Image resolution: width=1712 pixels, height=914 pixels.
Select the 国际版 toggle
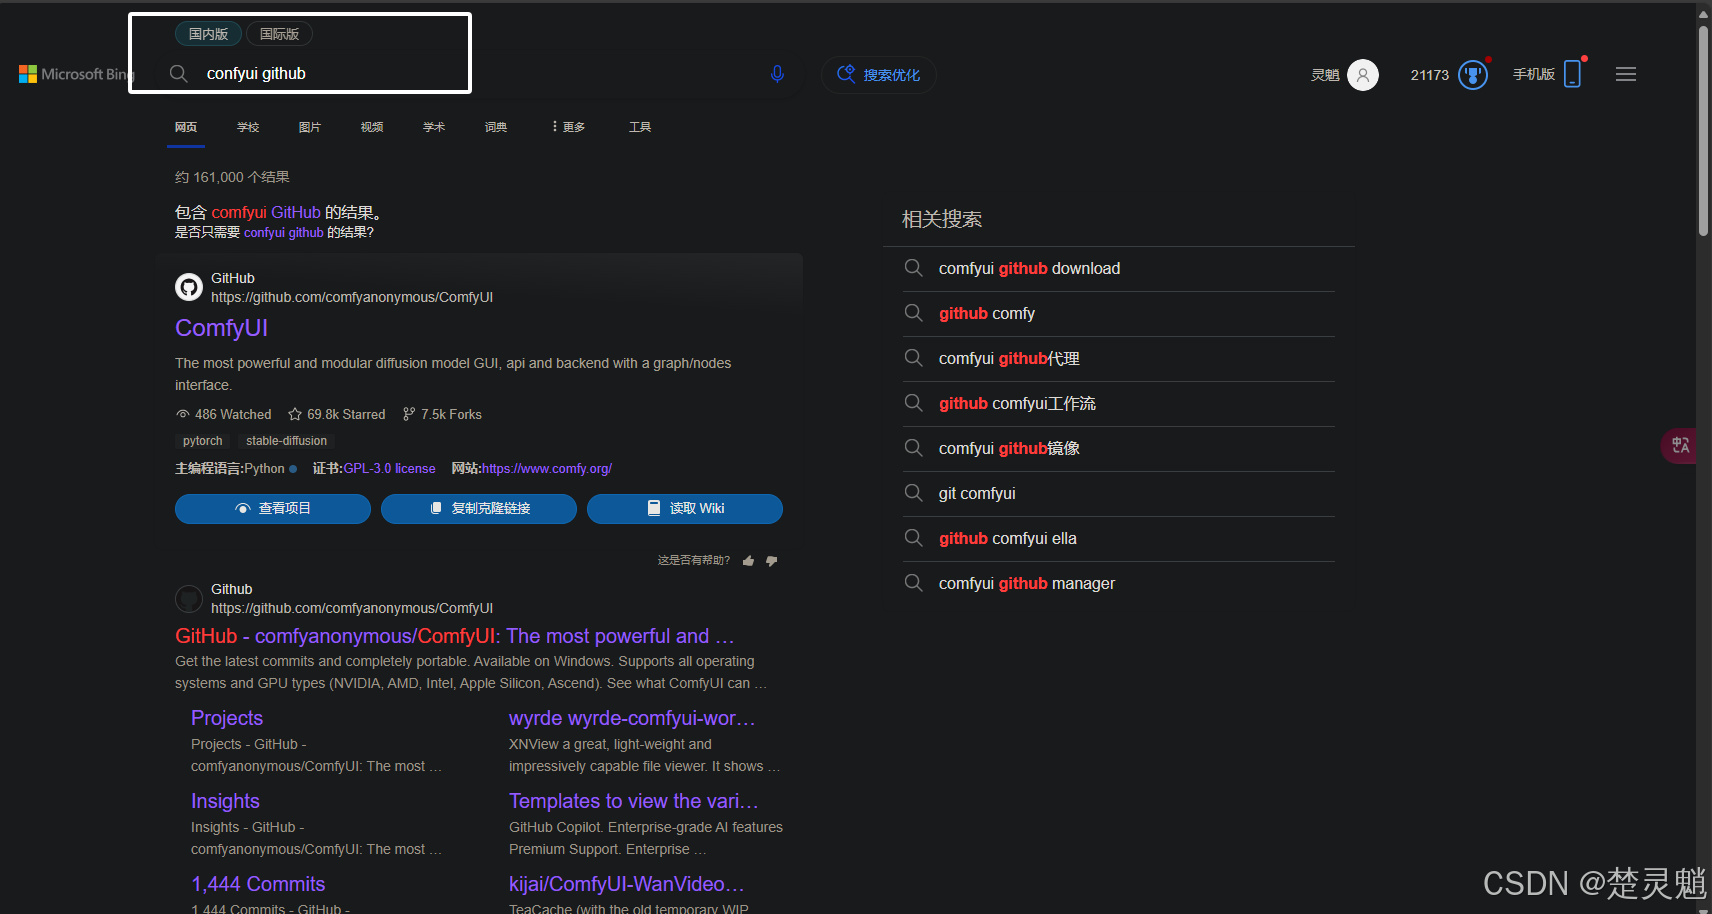point(279,34)
